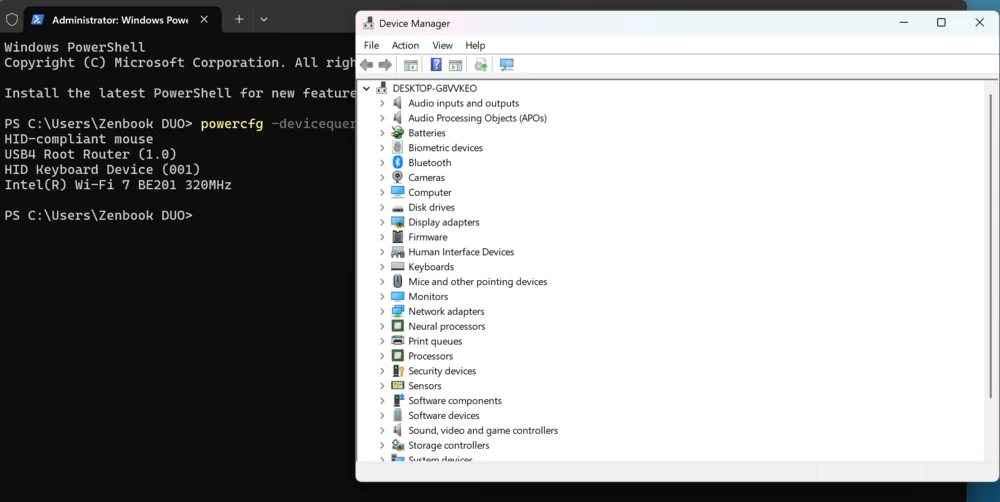Click the last PowerShell prompt line
This screenshot has height=502, width=1000.
click(98, 215)
